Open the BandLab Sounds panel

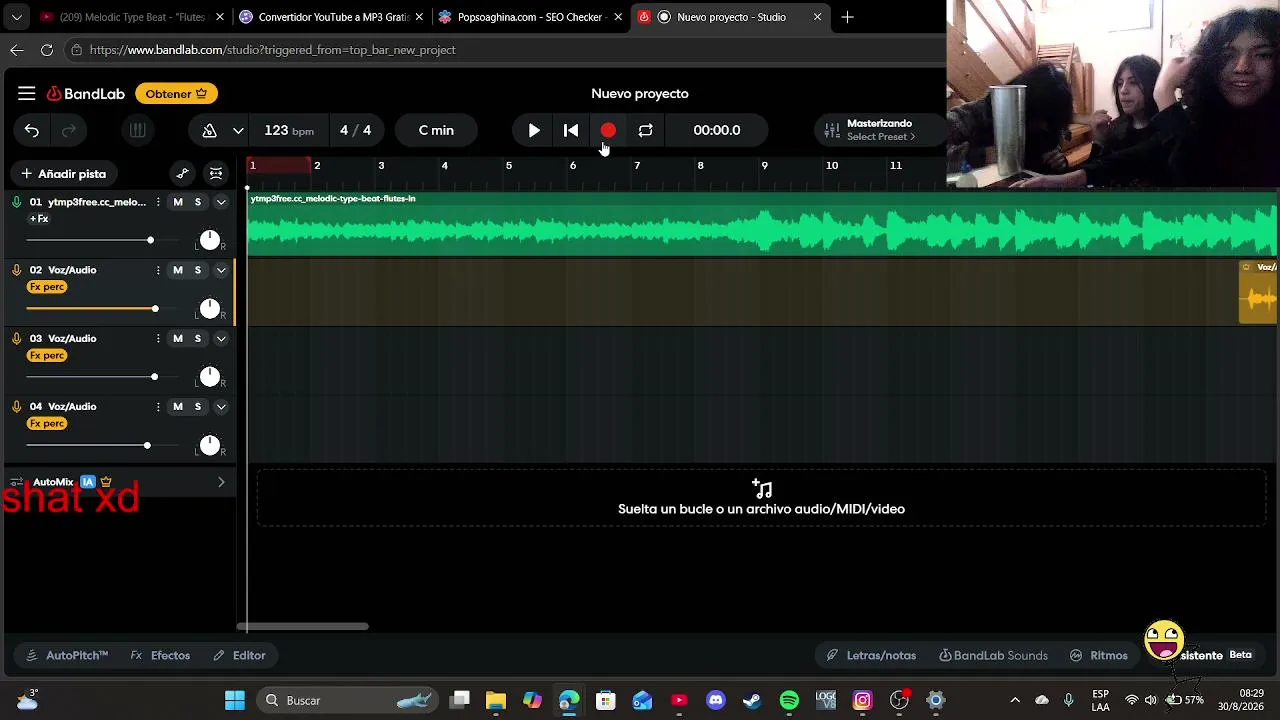click(x=993, y=655)
